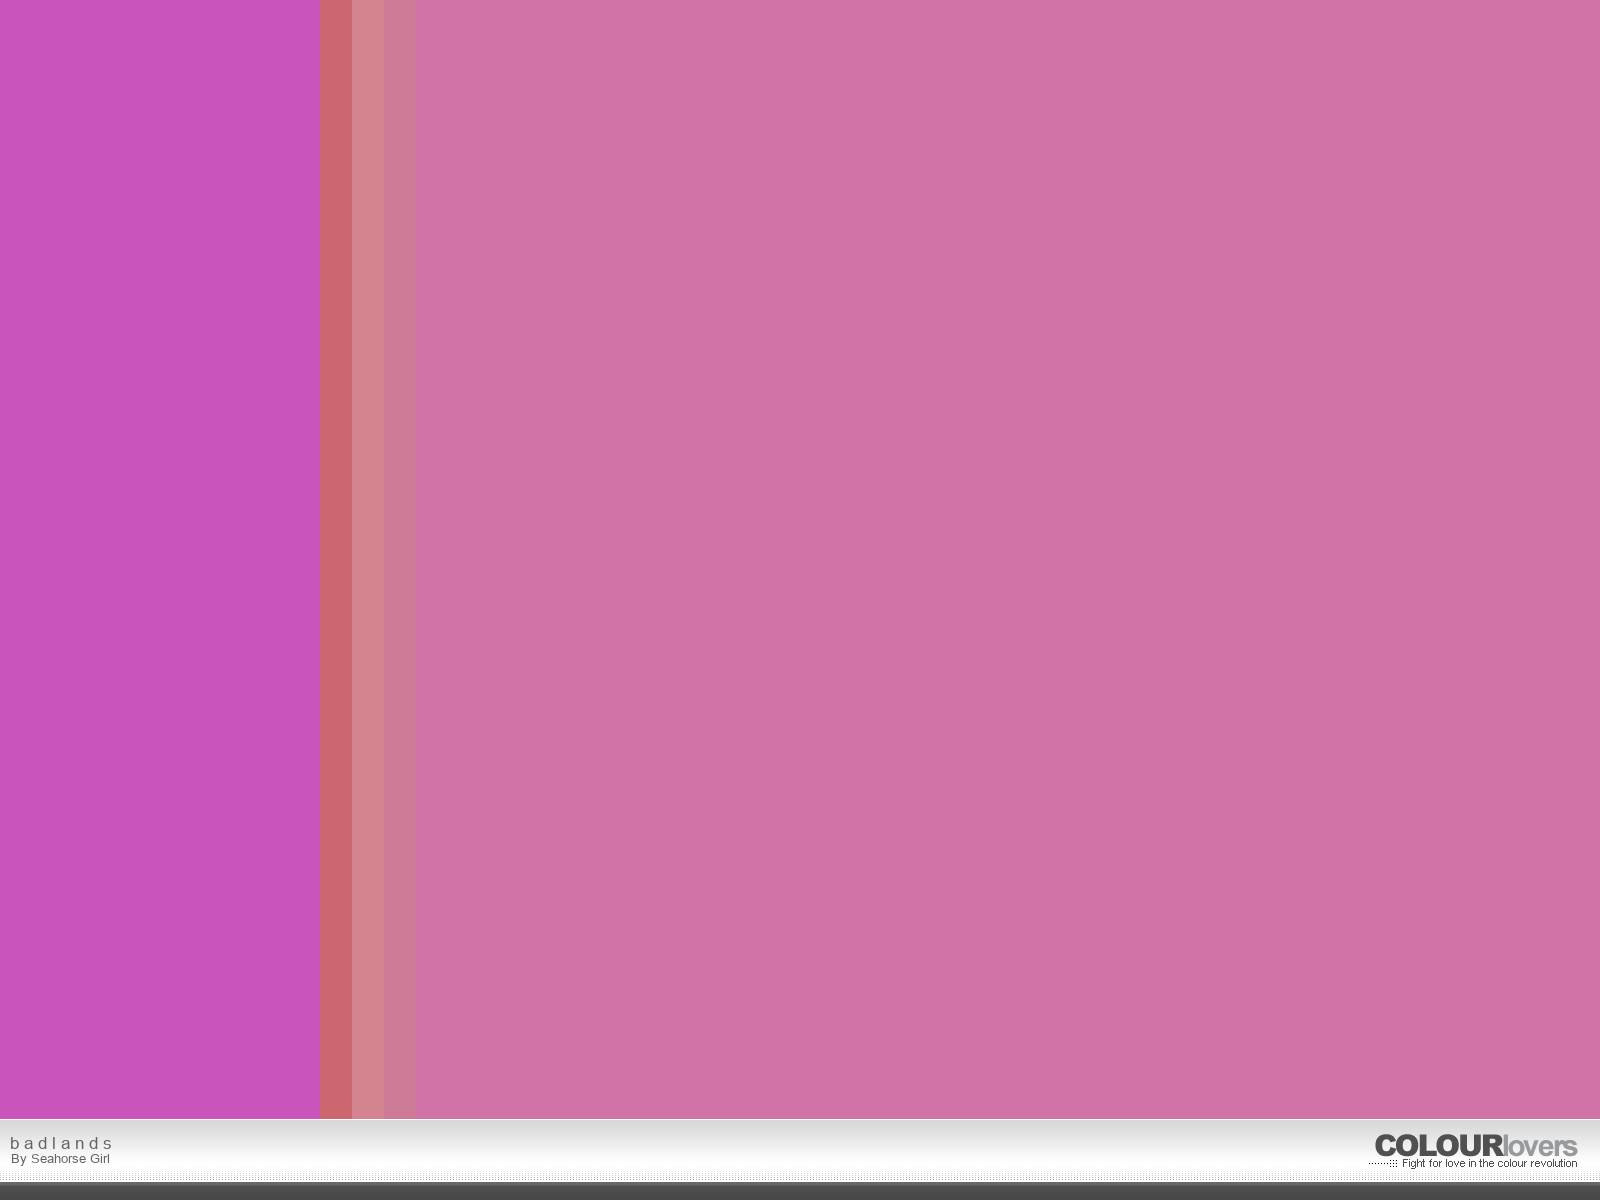Click the narrow coral red stripe
1600x1200 pixels.
click(x=336, y=559)
